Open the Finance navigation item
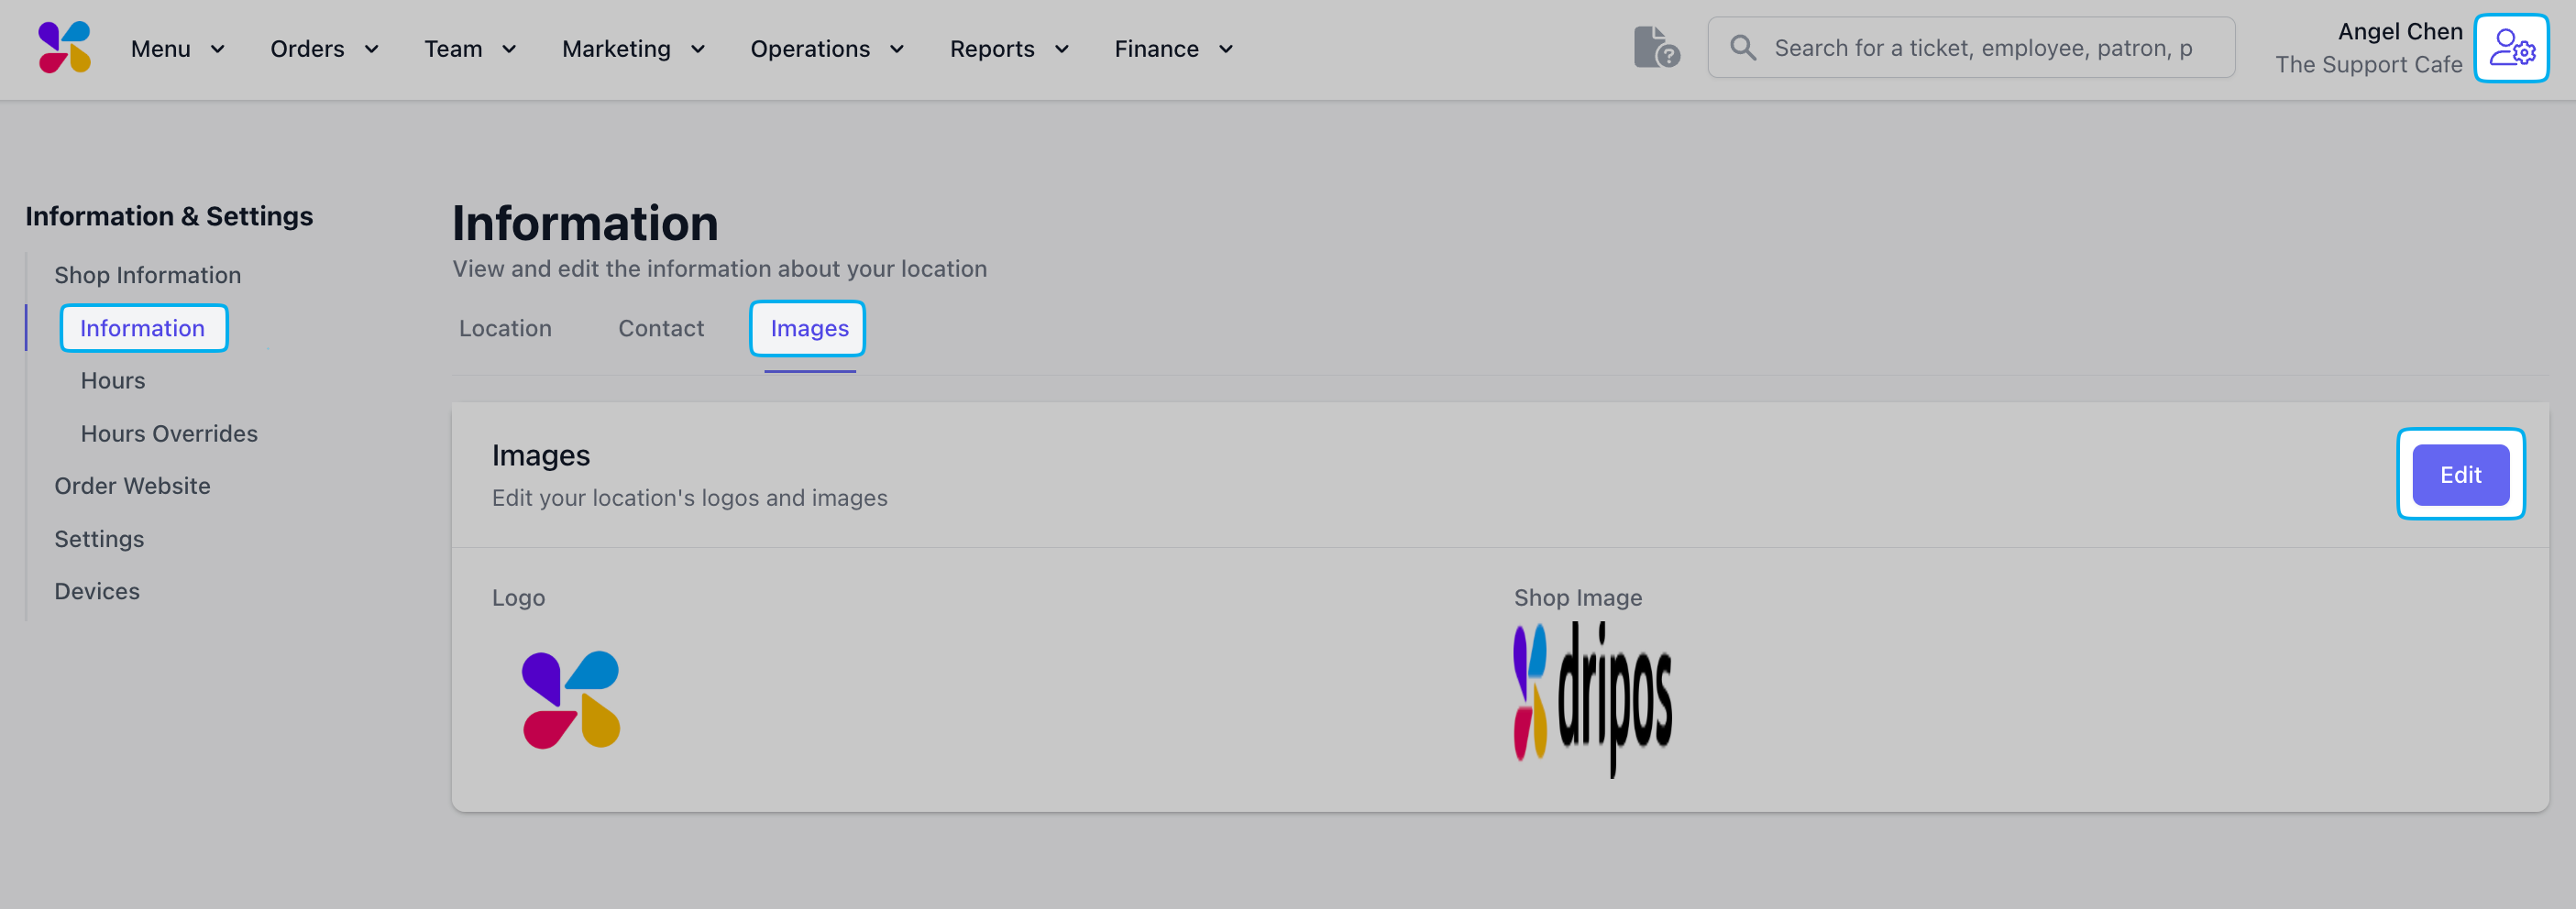This screenshot has height=909, width=2576. [x=1156, y=49]
